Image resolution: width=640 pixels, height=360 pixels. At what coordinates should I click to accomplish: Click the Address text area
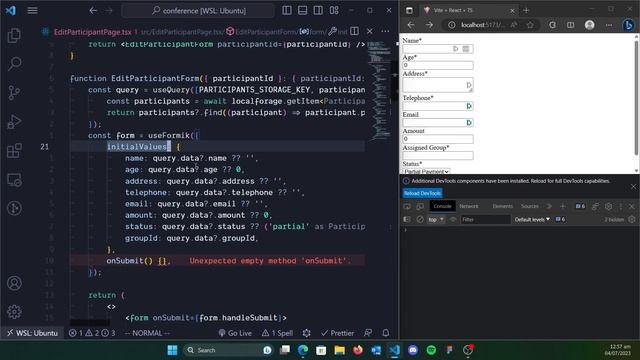438,85
